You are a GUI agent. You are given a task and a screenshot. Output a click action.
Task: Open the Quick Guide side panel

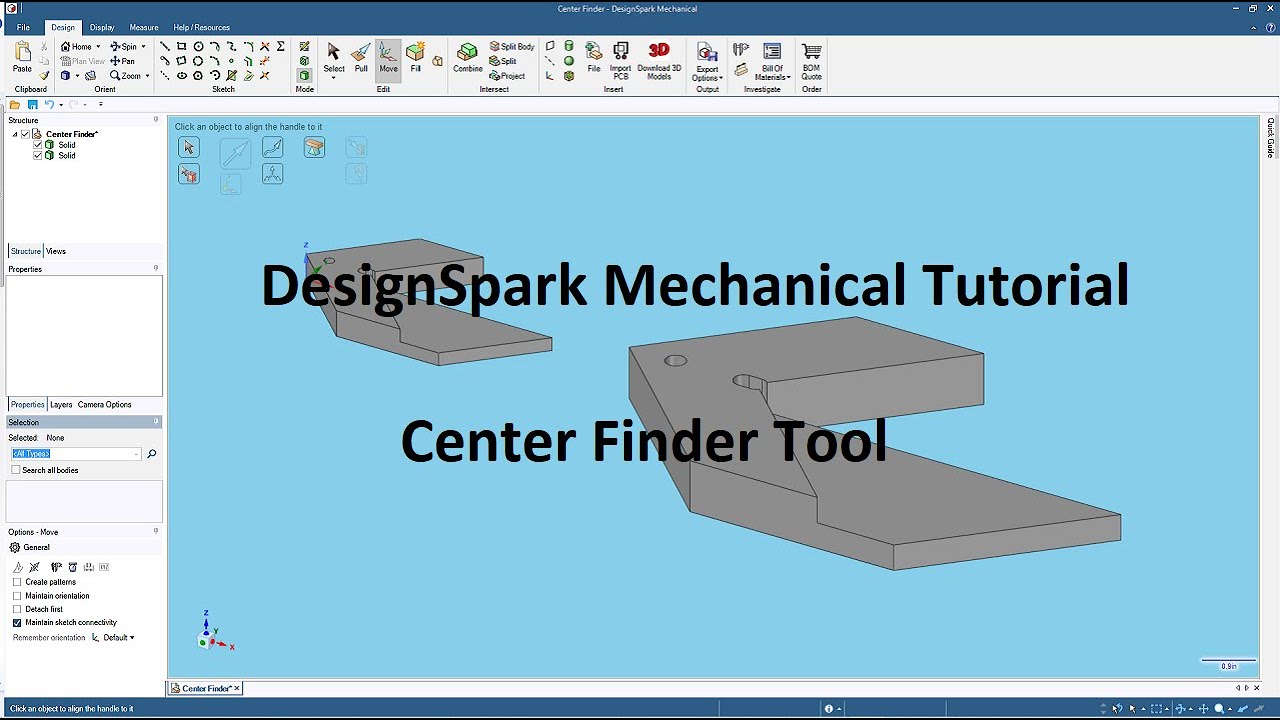point(1270,138)
